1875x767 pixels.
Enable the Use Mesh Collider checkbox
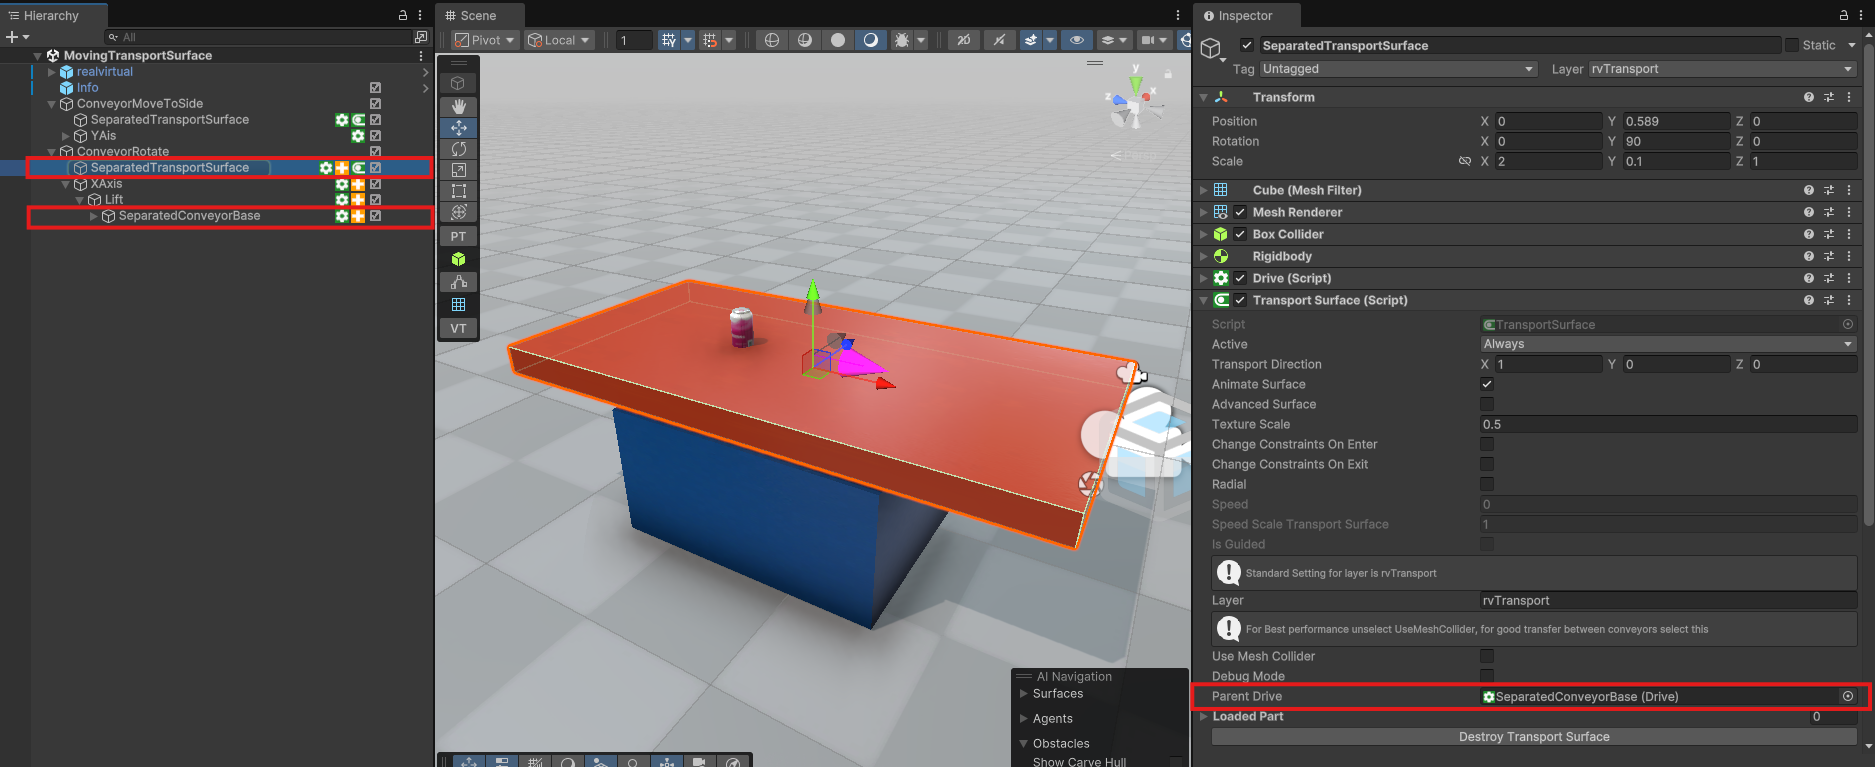click(x=1487, y=656)
